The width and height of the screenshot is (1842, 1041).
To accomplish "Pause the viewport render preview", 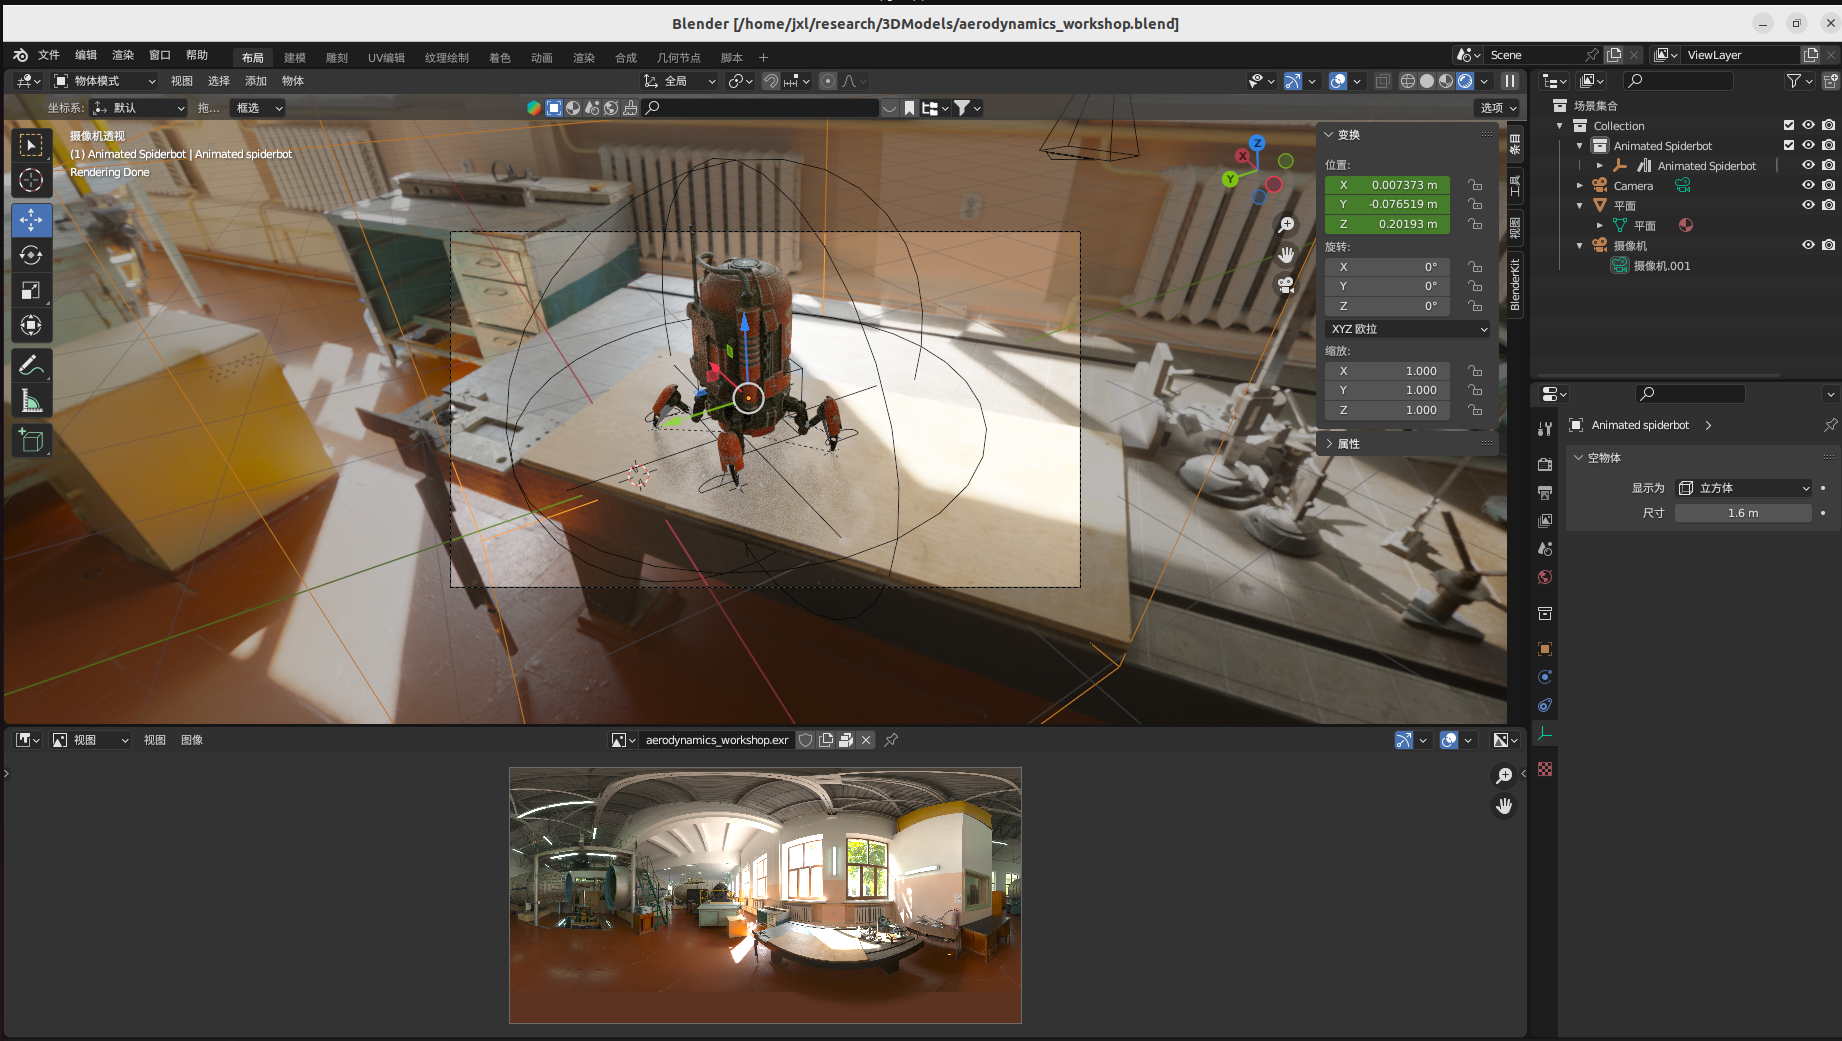I will point(1510,81).
